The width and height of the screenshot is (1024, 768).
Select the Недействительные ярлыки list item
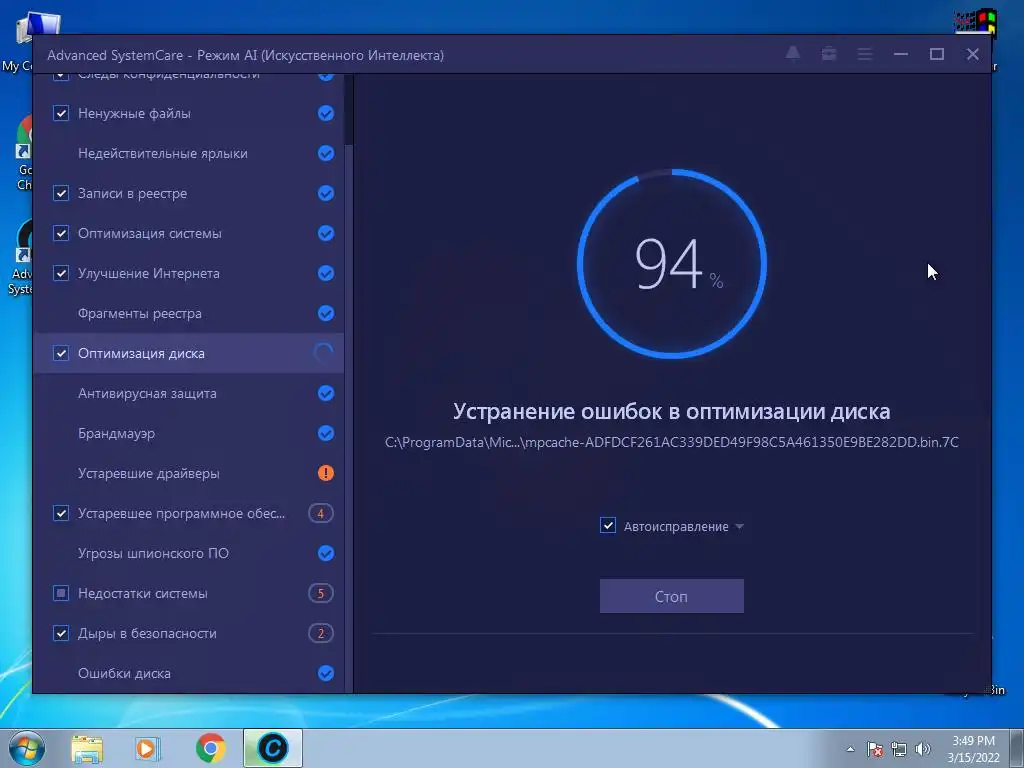189,153
